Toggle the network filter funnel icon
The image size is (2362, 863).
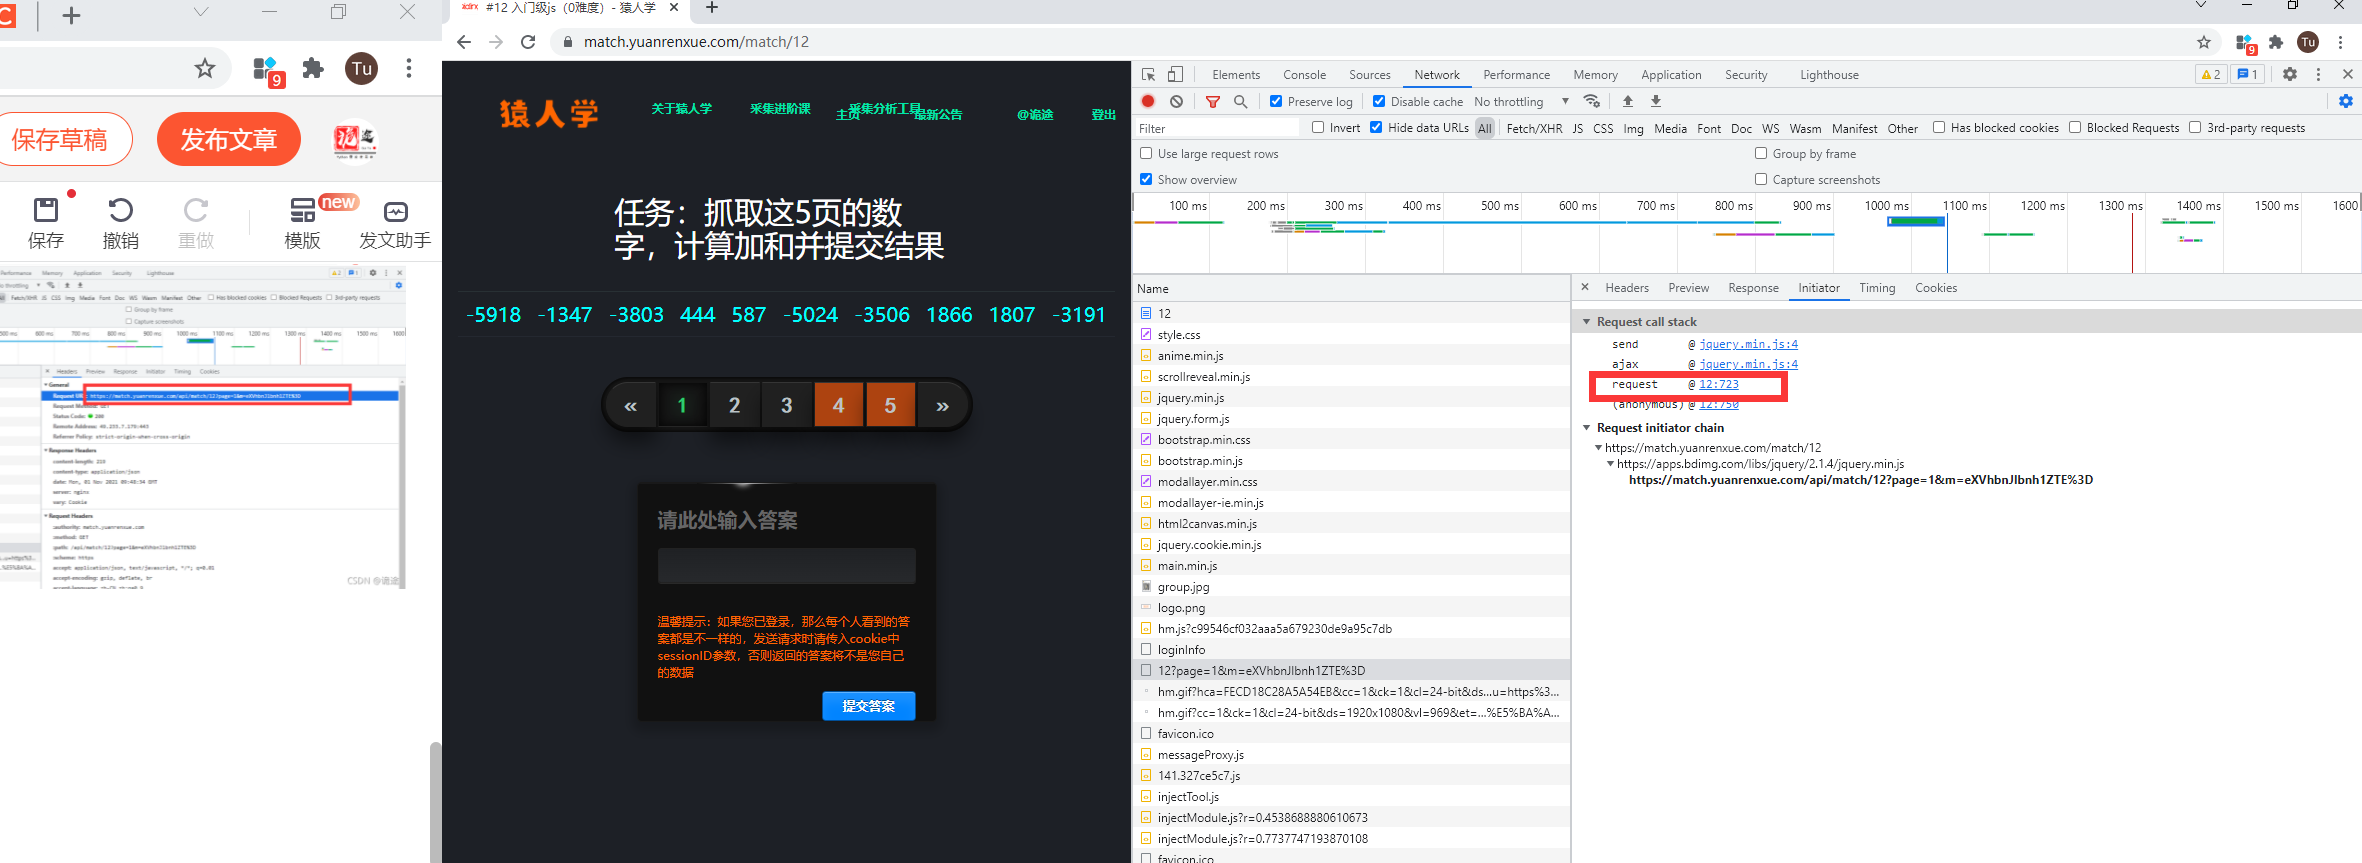pos(1213,101)
